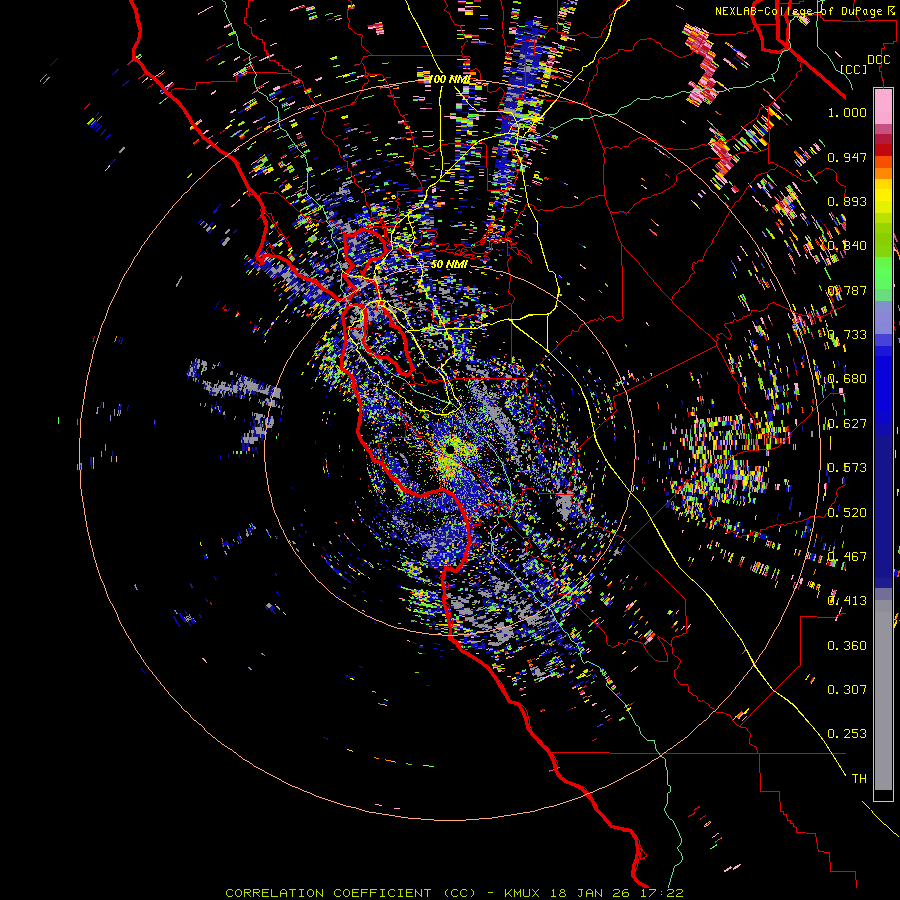Pick the lavender segment of the color bar

[883, 318]
